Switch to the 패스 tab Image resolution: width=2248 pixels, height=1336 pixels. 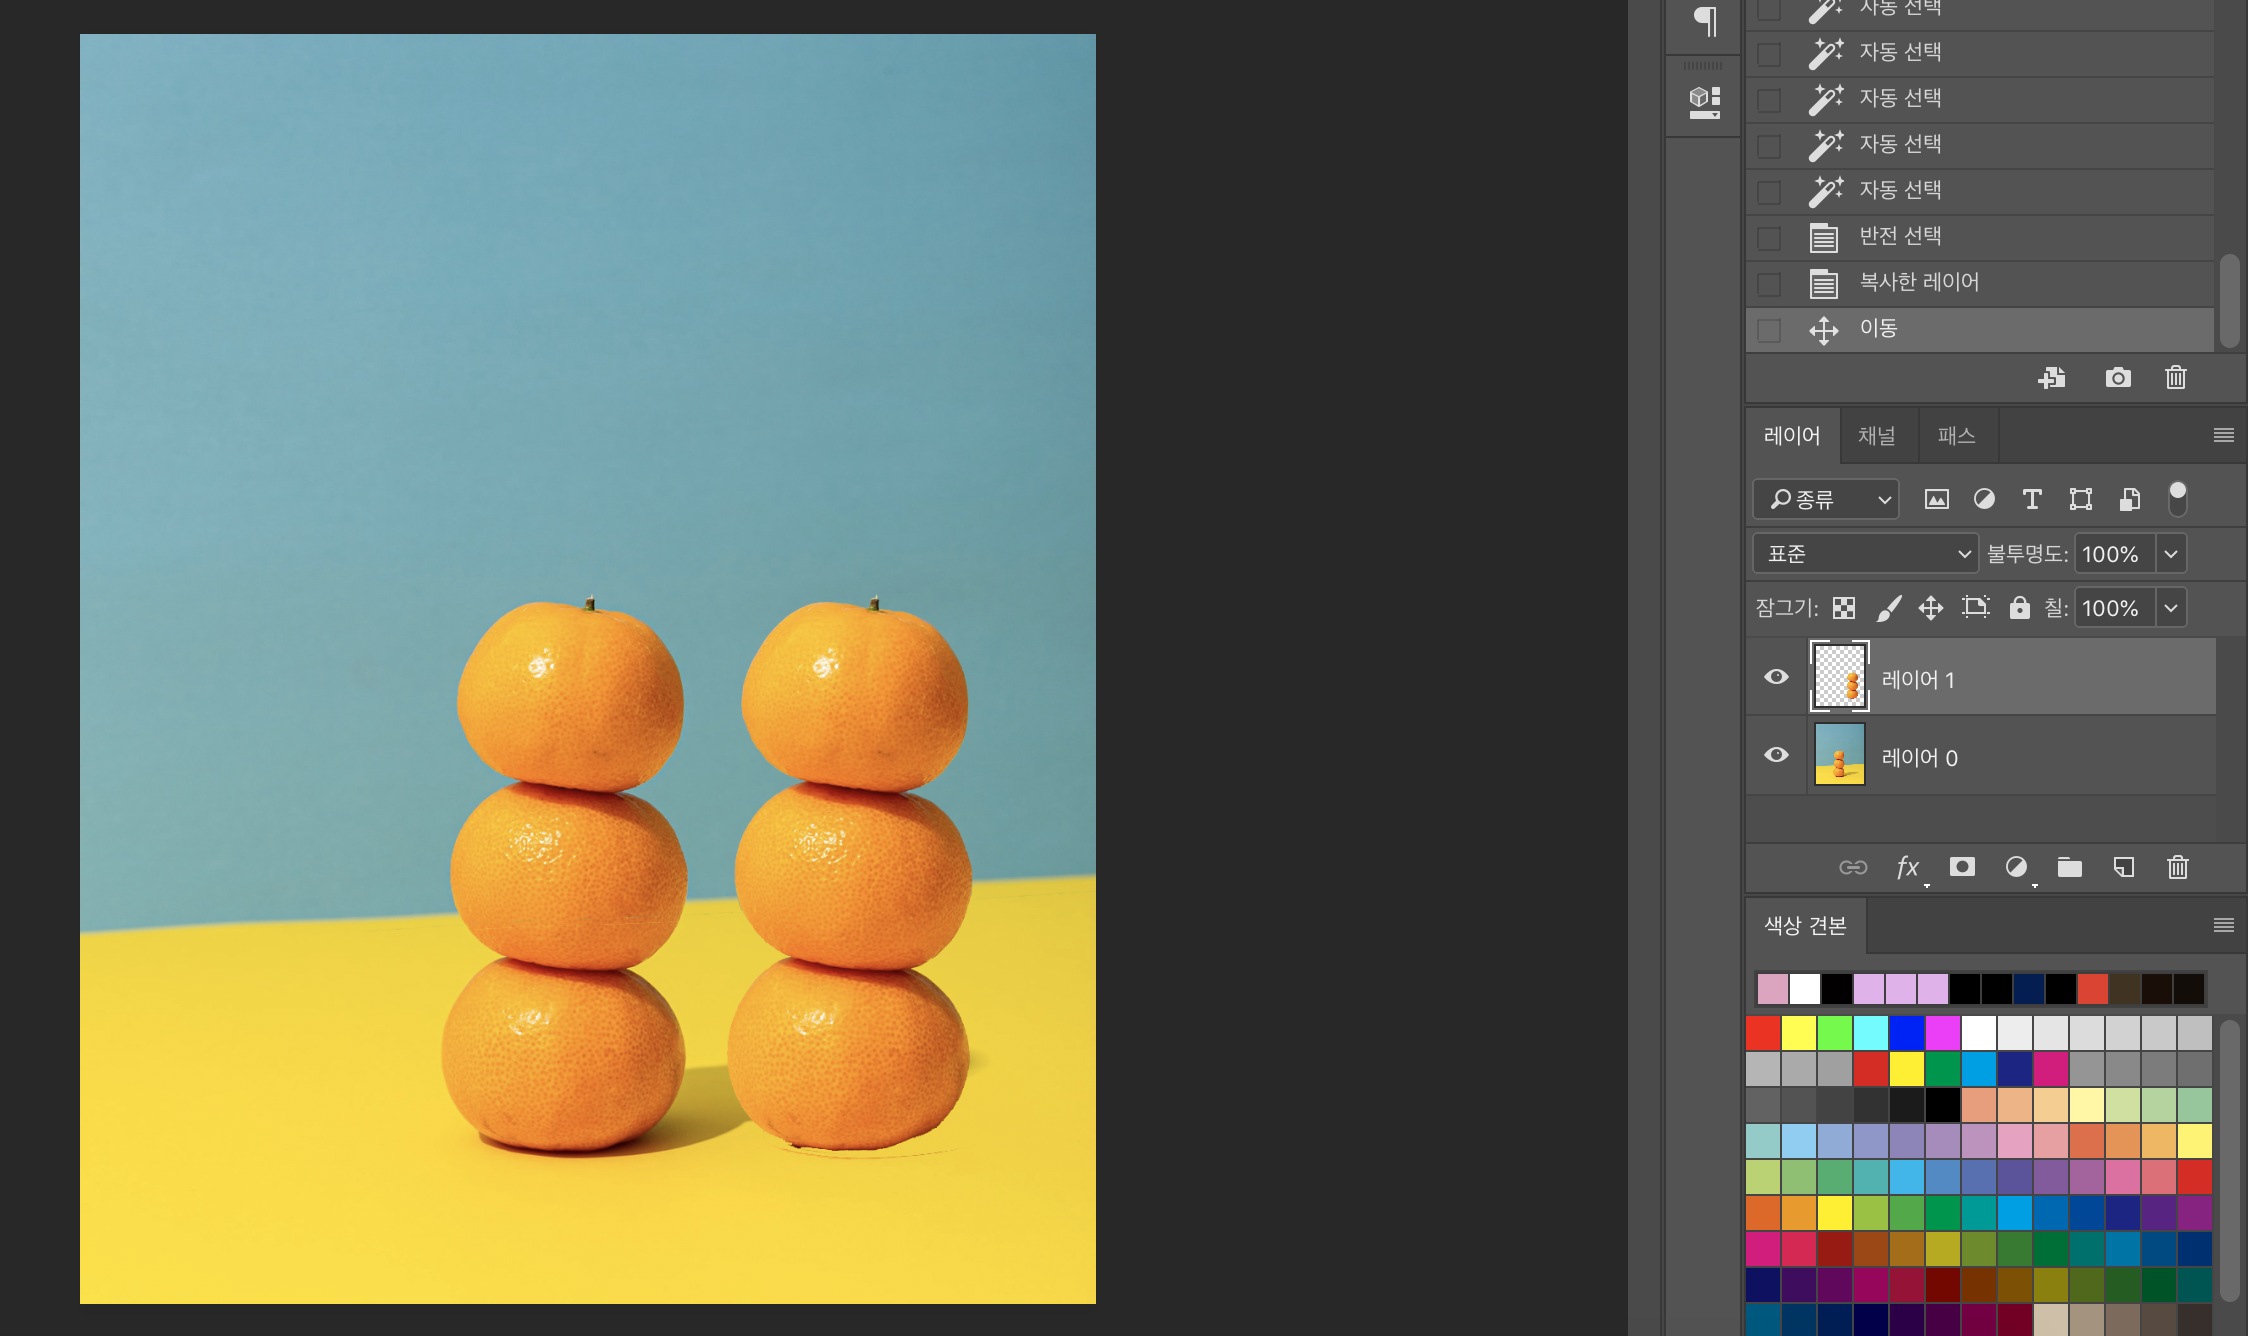(1955, 436)
